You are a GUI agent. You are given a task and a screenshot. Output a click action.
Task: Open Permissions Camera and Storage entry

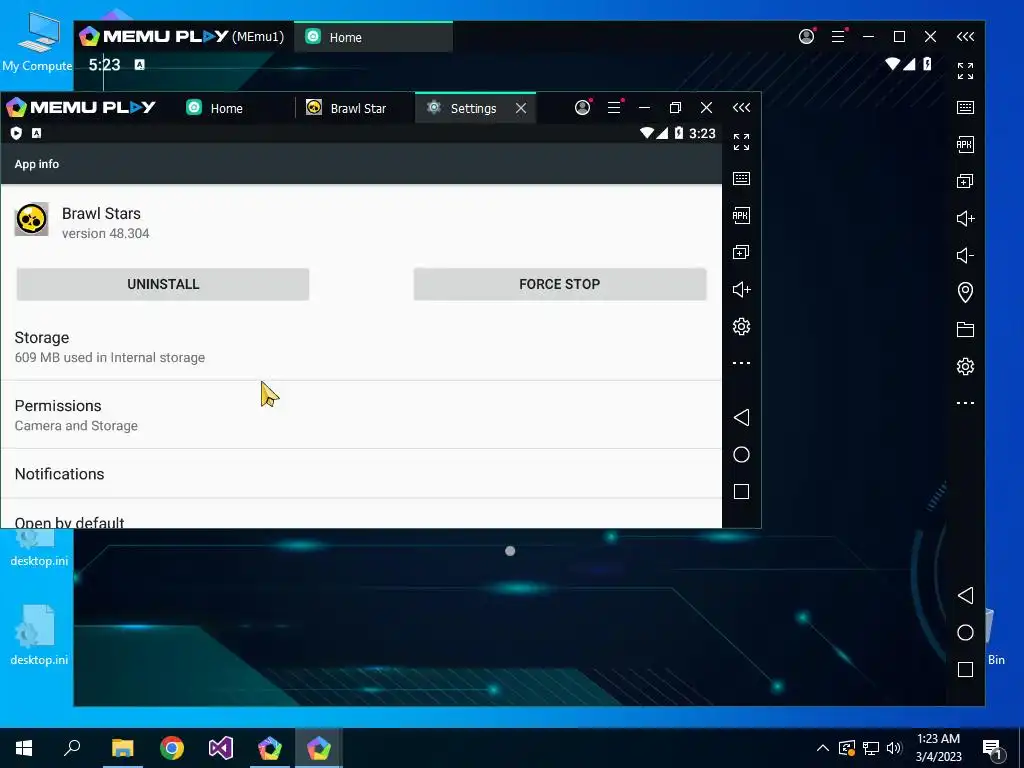point(361,415)
